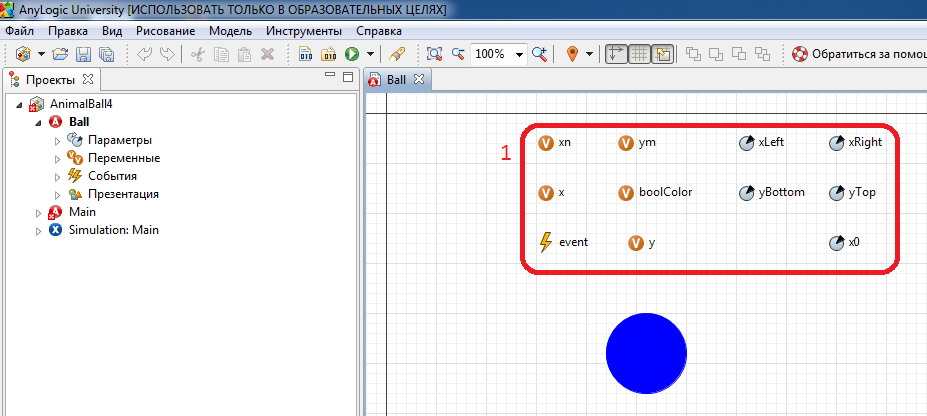Click the Zoom to fit icon
Image resolution: width=927 pixels, height=416 pixels.
point(435,54)
